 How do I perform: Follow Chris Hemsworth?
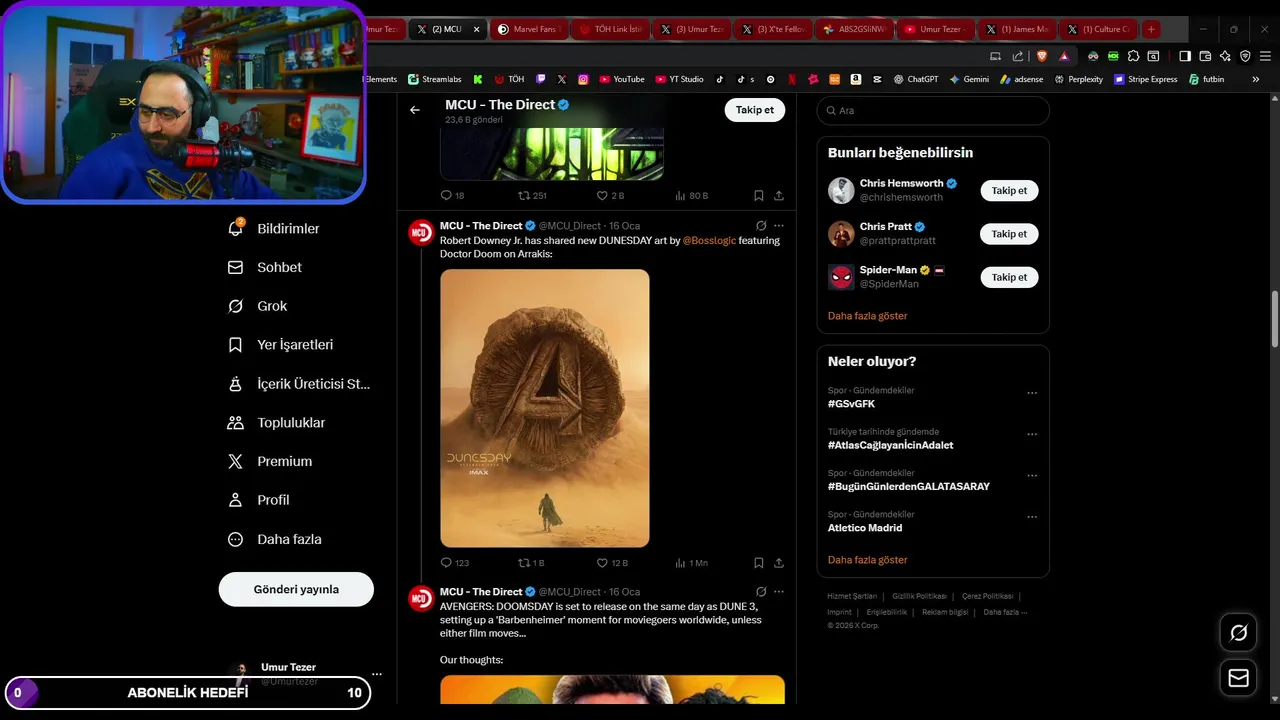[1009, 190]
